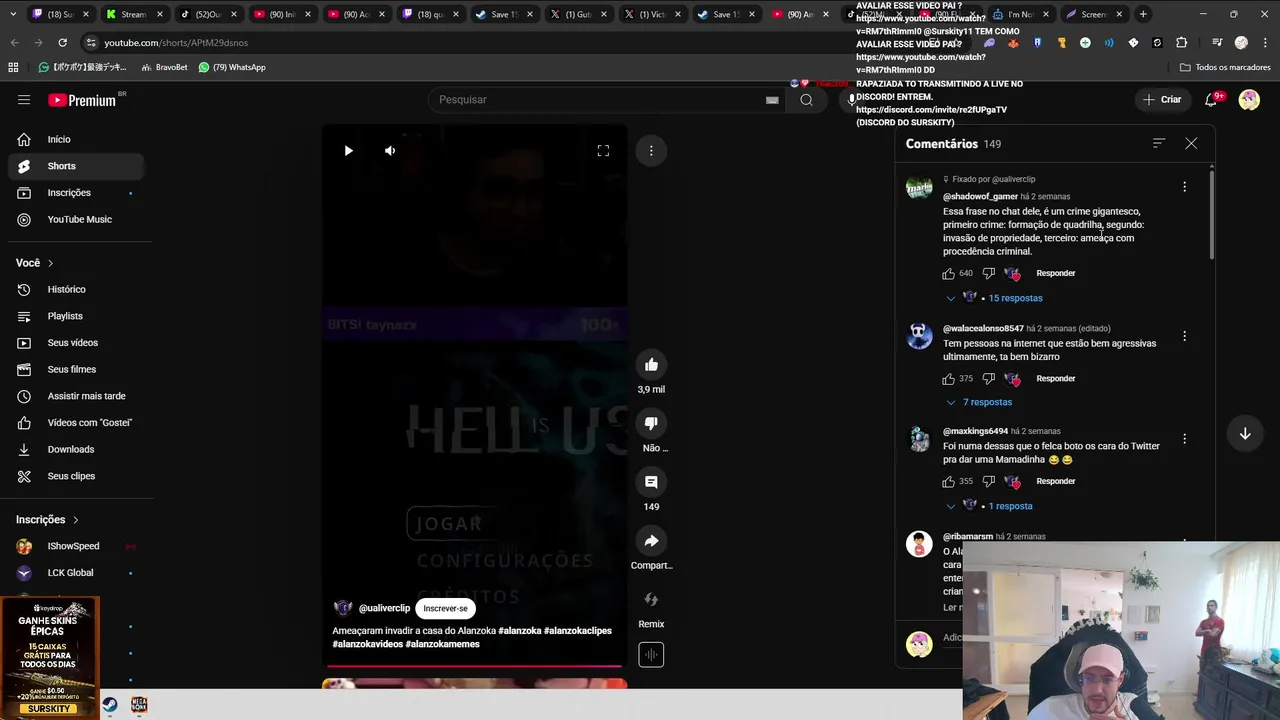This screenshot has width=1280, height=720.
Task: Enter fullscreen on the Short
Action: 603,151
